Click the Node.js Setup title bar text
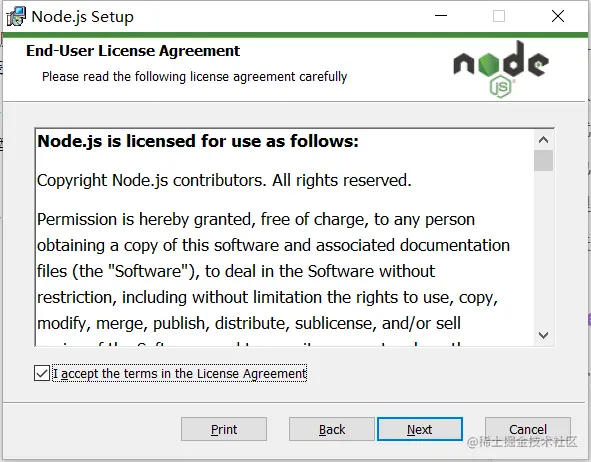591x462 pixels. [83, 17]
